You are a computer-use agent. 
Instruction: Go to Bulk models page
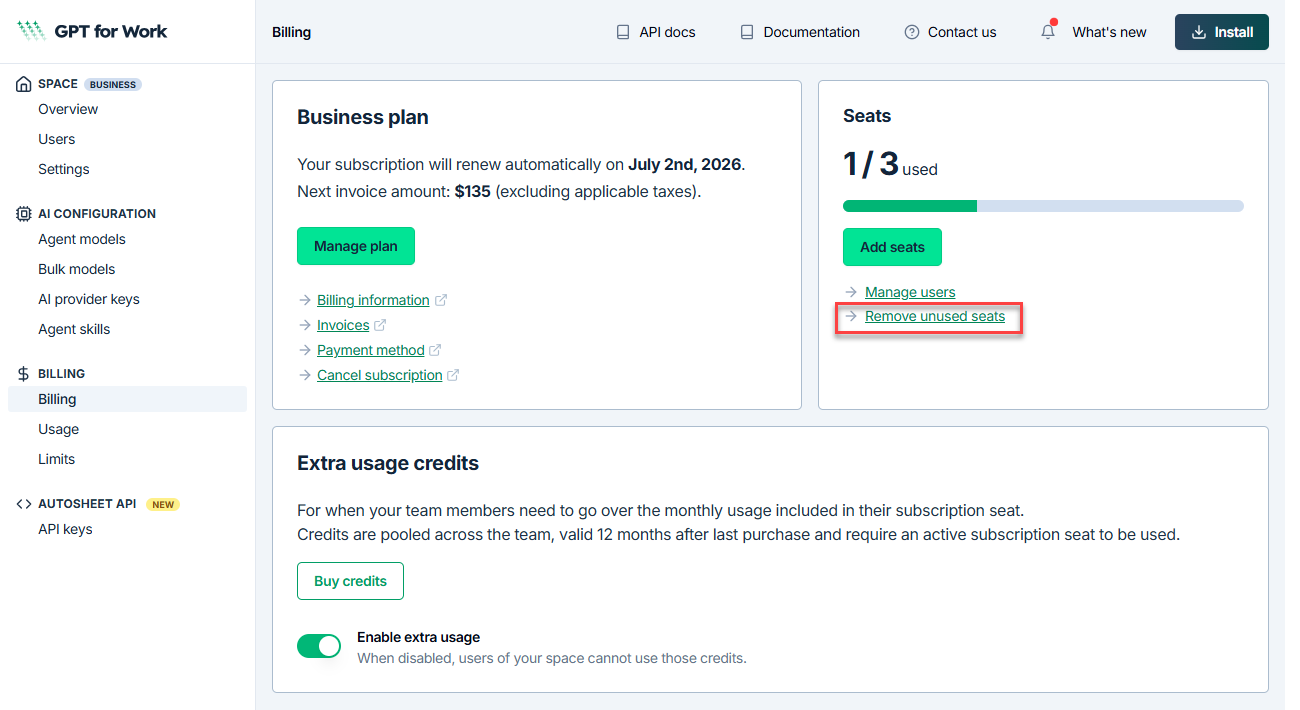point(77,269)
